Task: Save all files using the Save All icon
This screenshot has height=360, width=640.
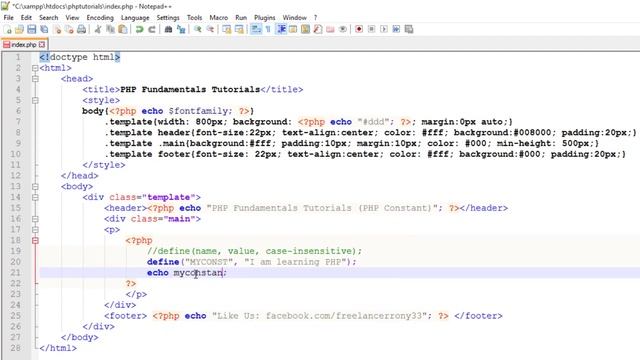Action: [x=44, y=29]
